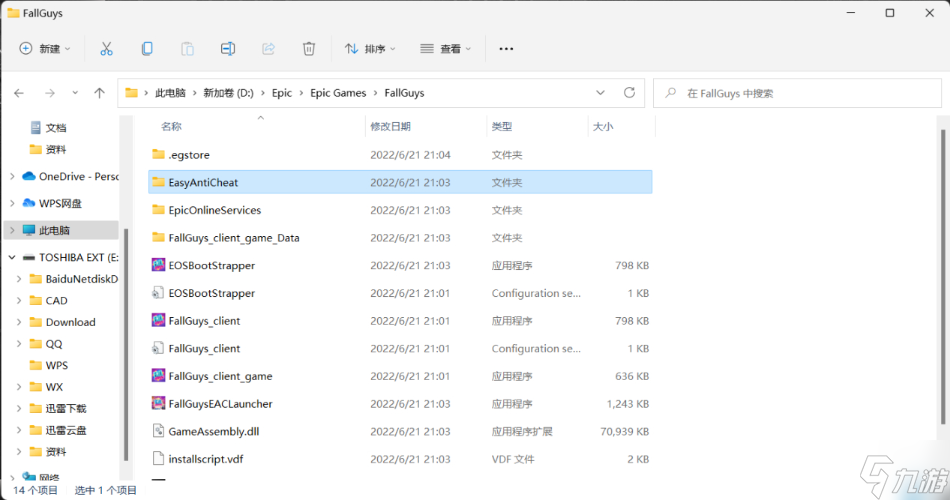This screenshot has height=500, width=950.
Task: Click the installscript.vdf file icon
Action: (158, 459)
